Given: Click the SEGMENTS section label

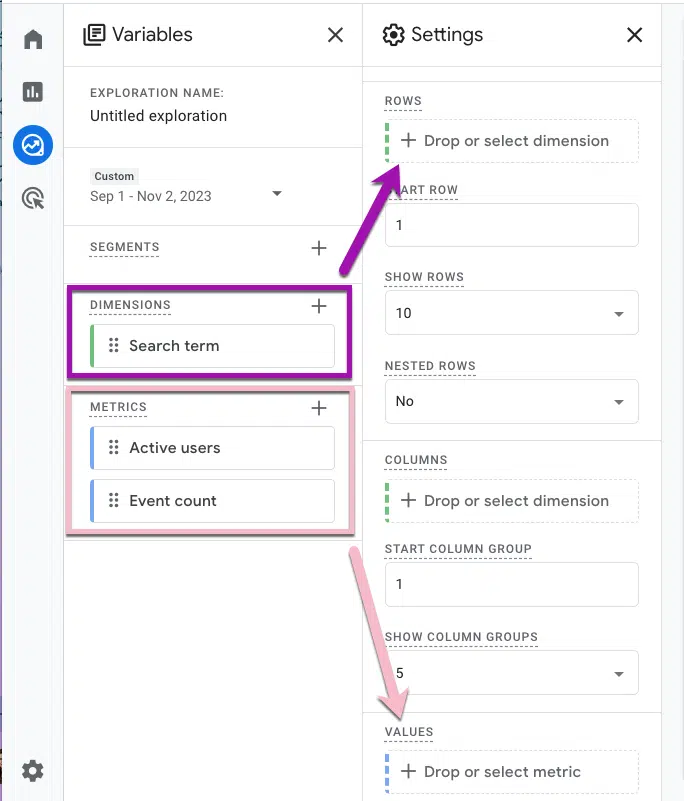Looking at the screenshot, I should click(x=125, y=247).
